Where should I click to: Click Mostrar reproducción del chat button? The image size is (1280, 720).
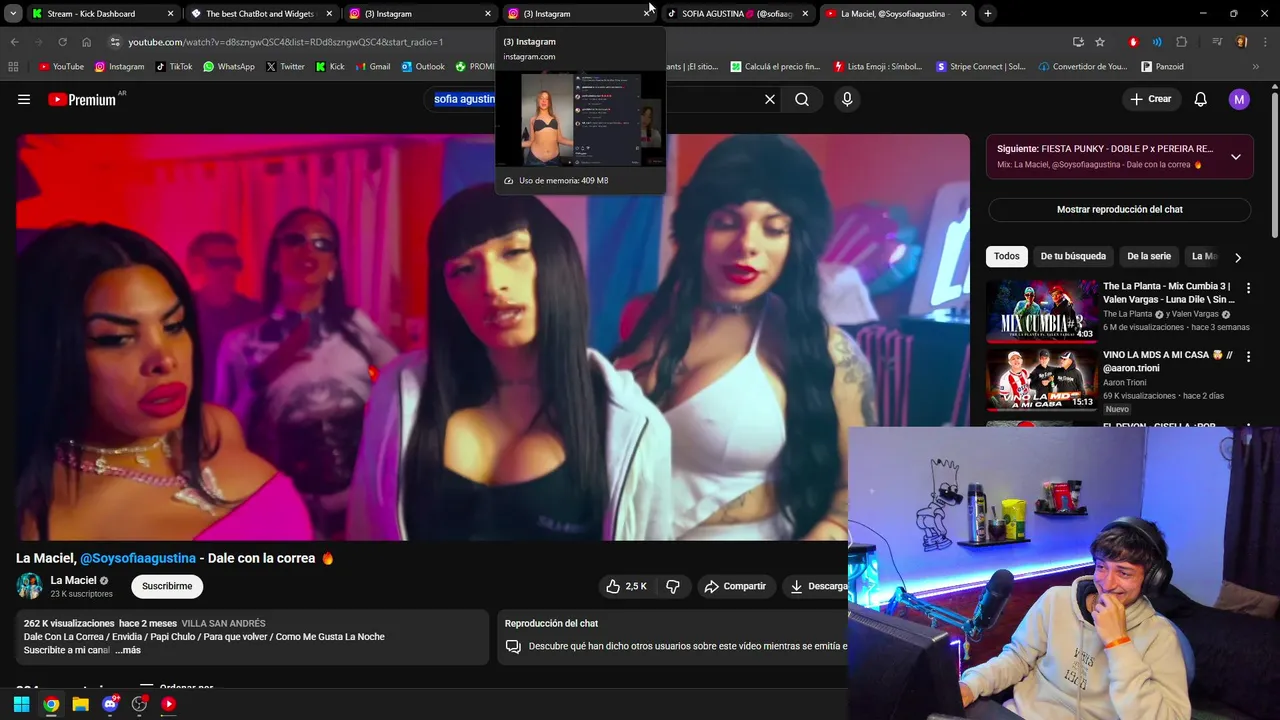[x=1120, y=210]
